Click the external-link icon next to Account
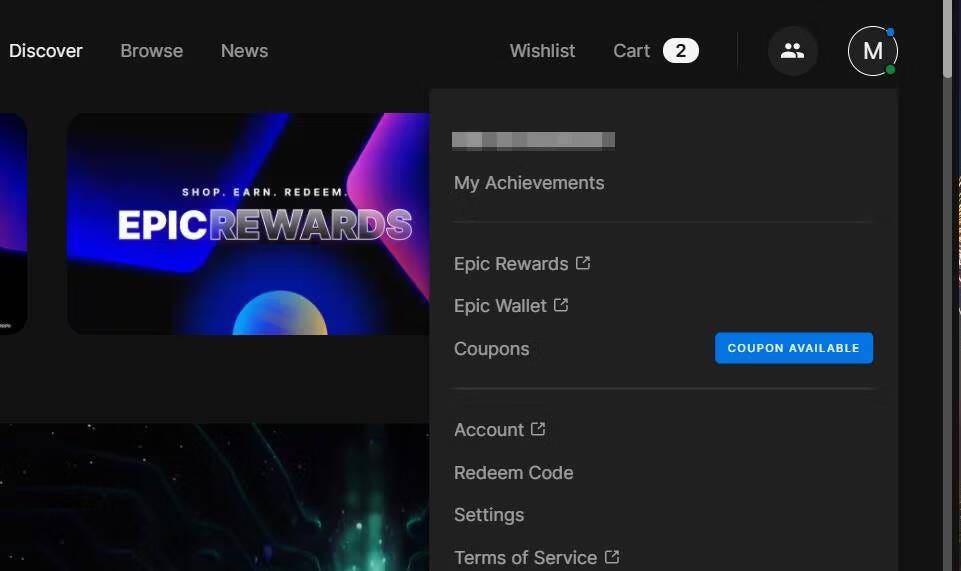 [538, 429]
